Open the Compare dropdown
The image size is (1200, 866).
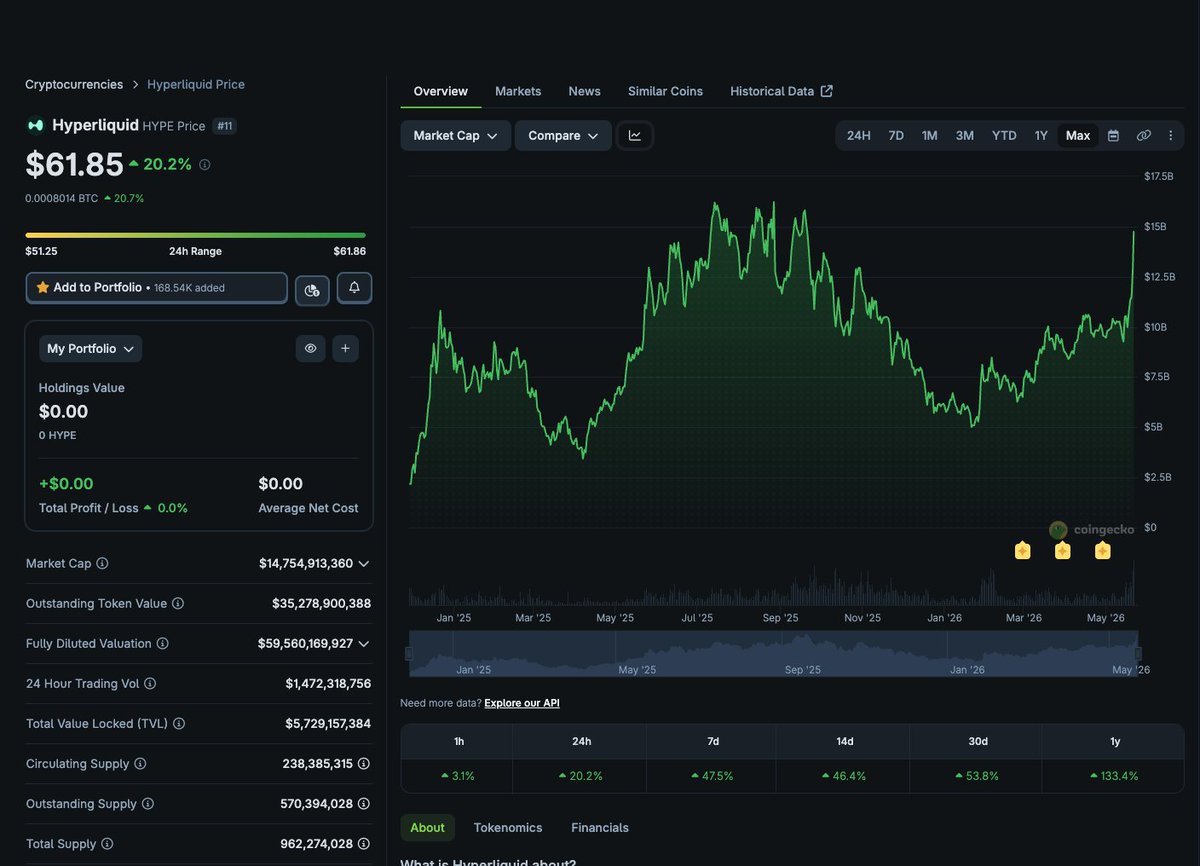click(x=563, y=136)
